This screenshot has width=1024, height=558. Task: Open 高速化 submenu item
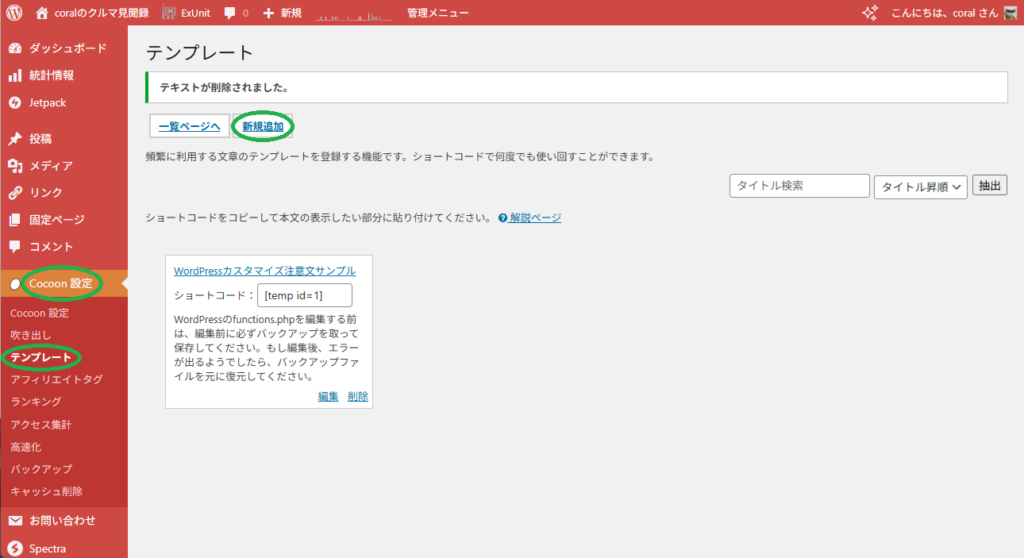[x=25, y=447]
